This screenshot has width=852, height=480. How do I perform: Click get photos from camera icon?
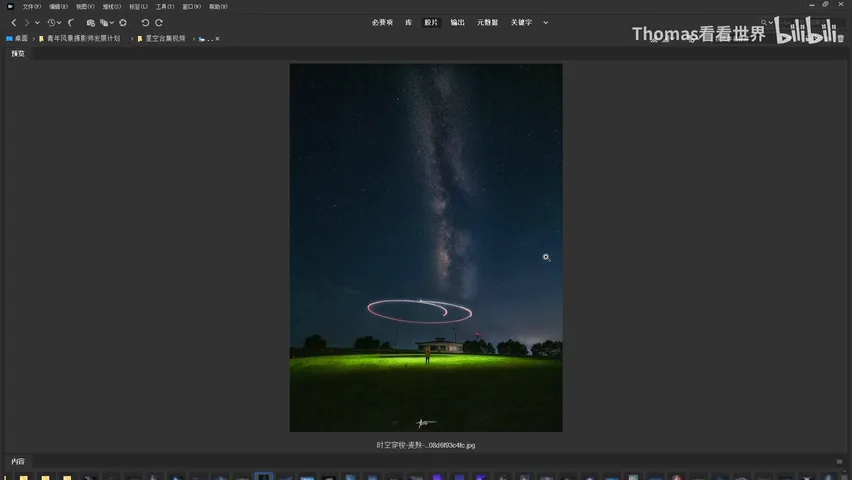click(90, 23)
